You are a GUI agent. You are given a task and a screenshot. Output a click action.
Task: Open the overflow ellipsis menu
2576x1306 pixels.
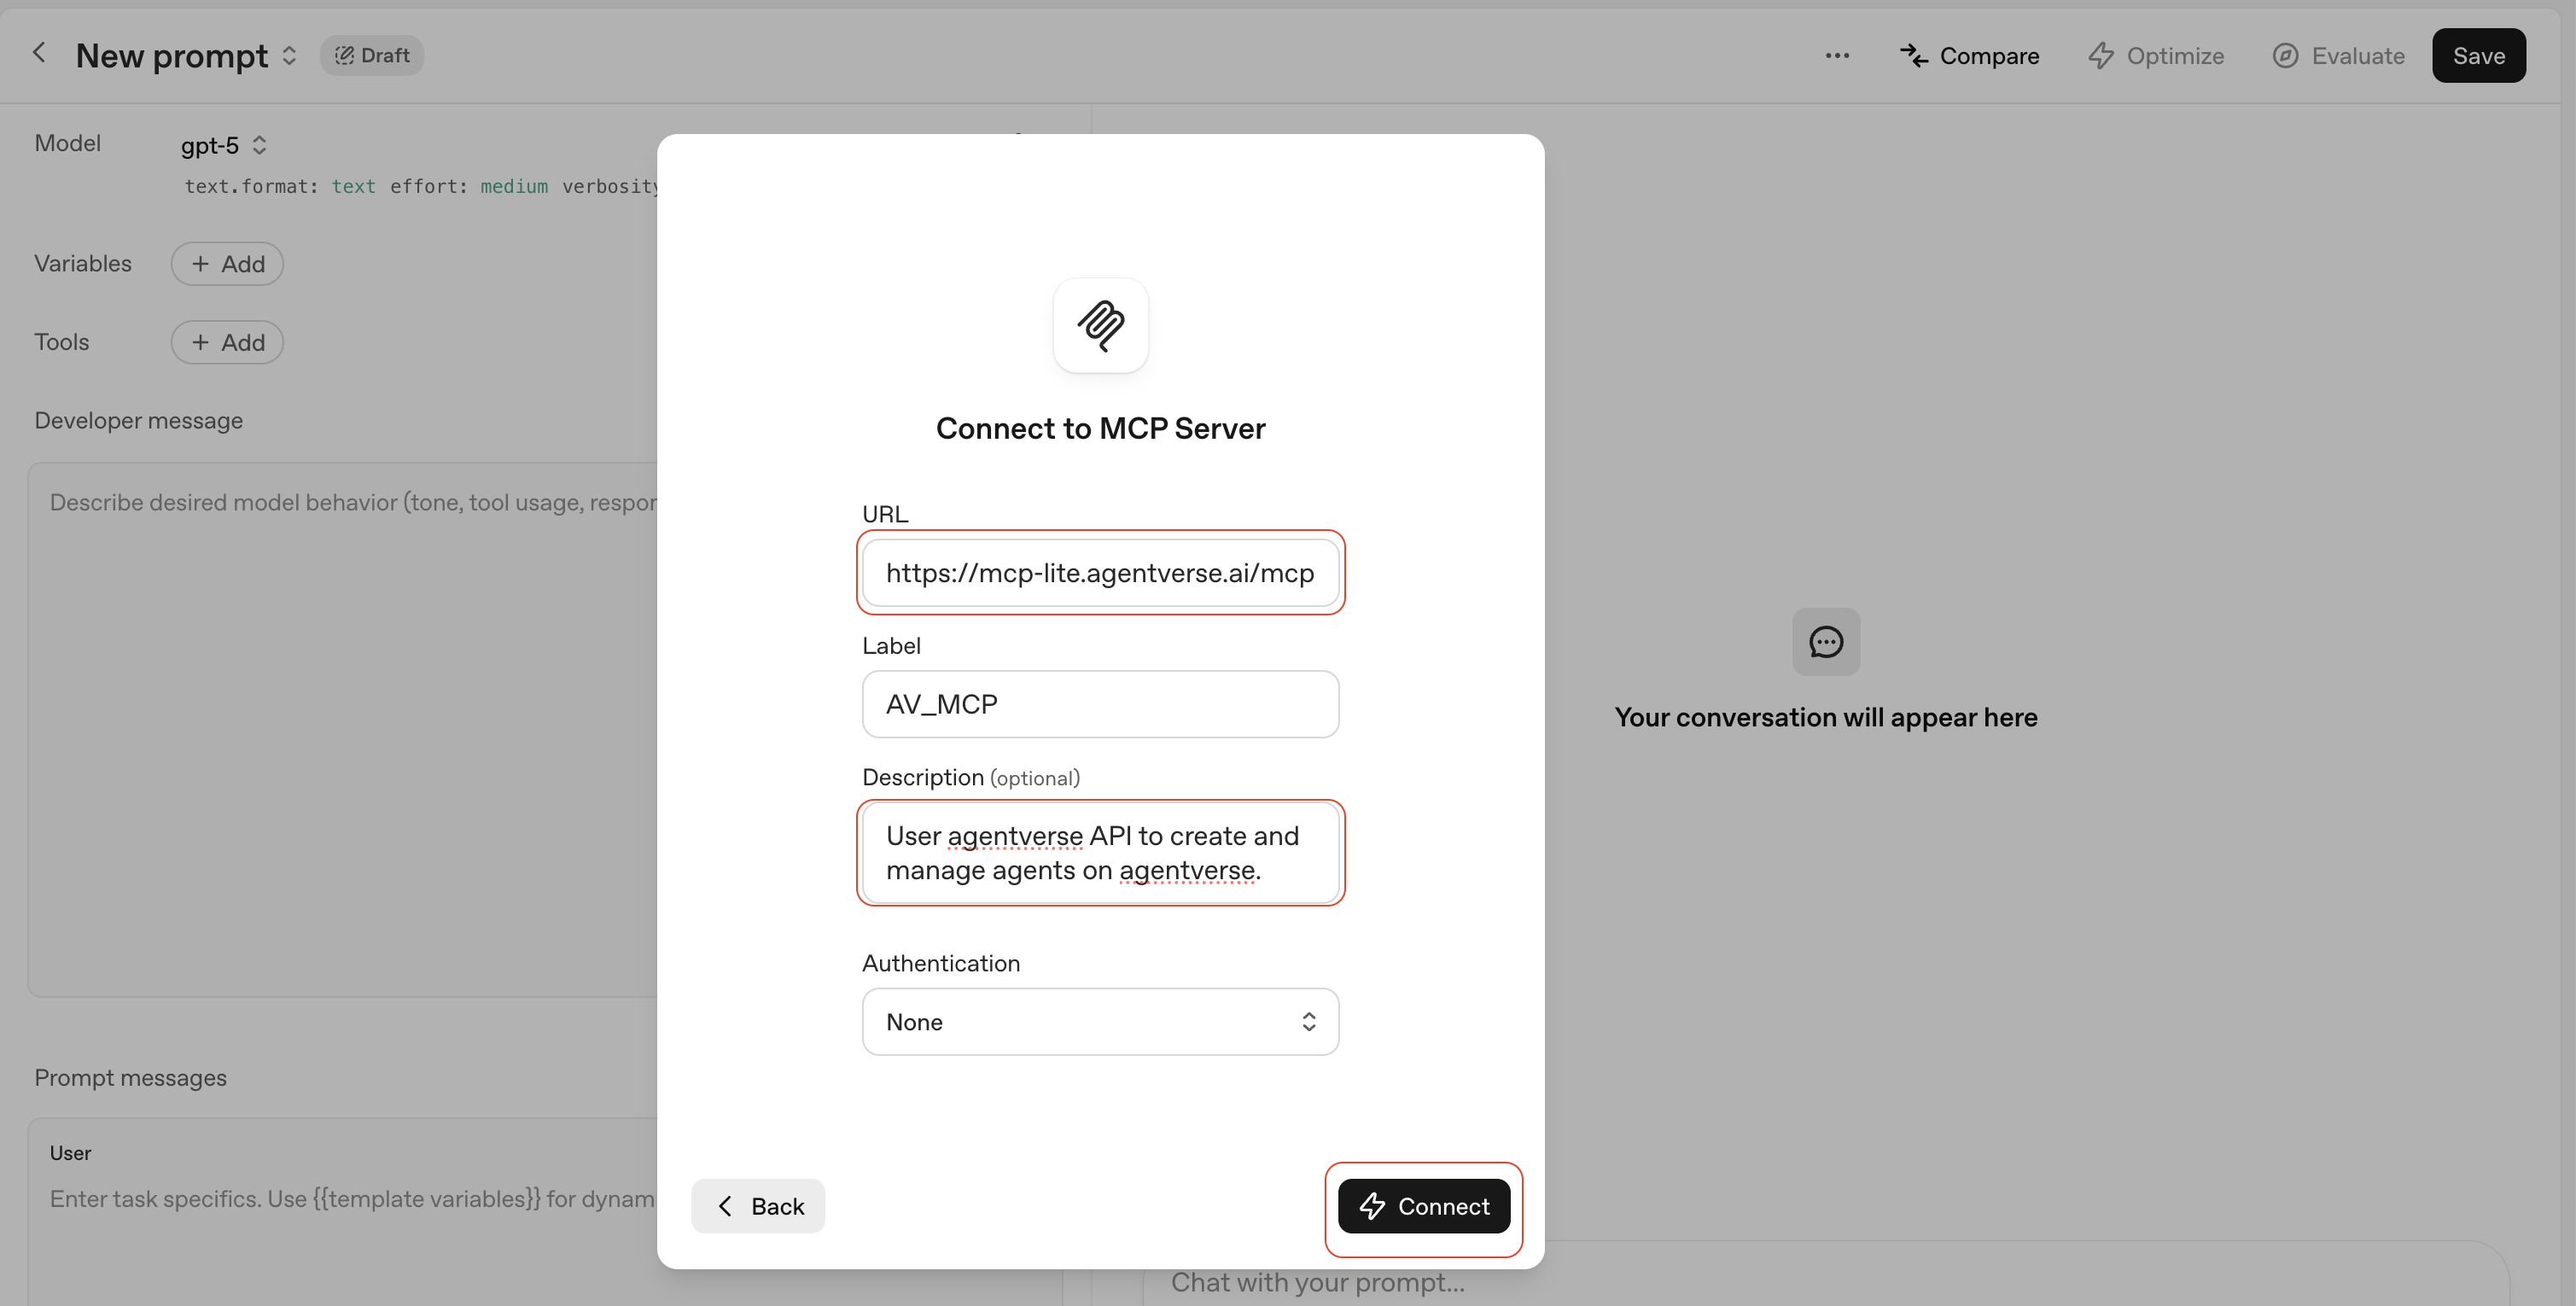pyautogui.click(x=1837, y=56)
